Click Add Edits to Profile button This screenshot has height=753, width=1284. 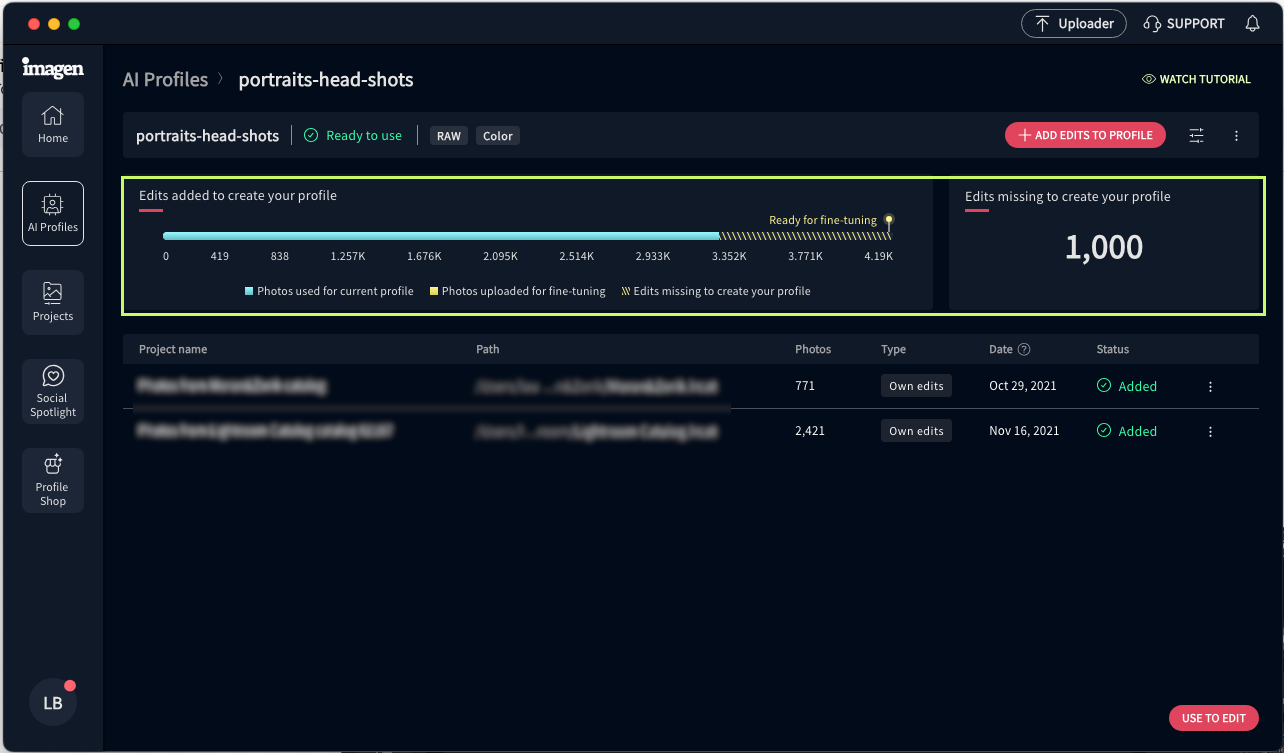pyautogui.click(x=1085, y=136)
